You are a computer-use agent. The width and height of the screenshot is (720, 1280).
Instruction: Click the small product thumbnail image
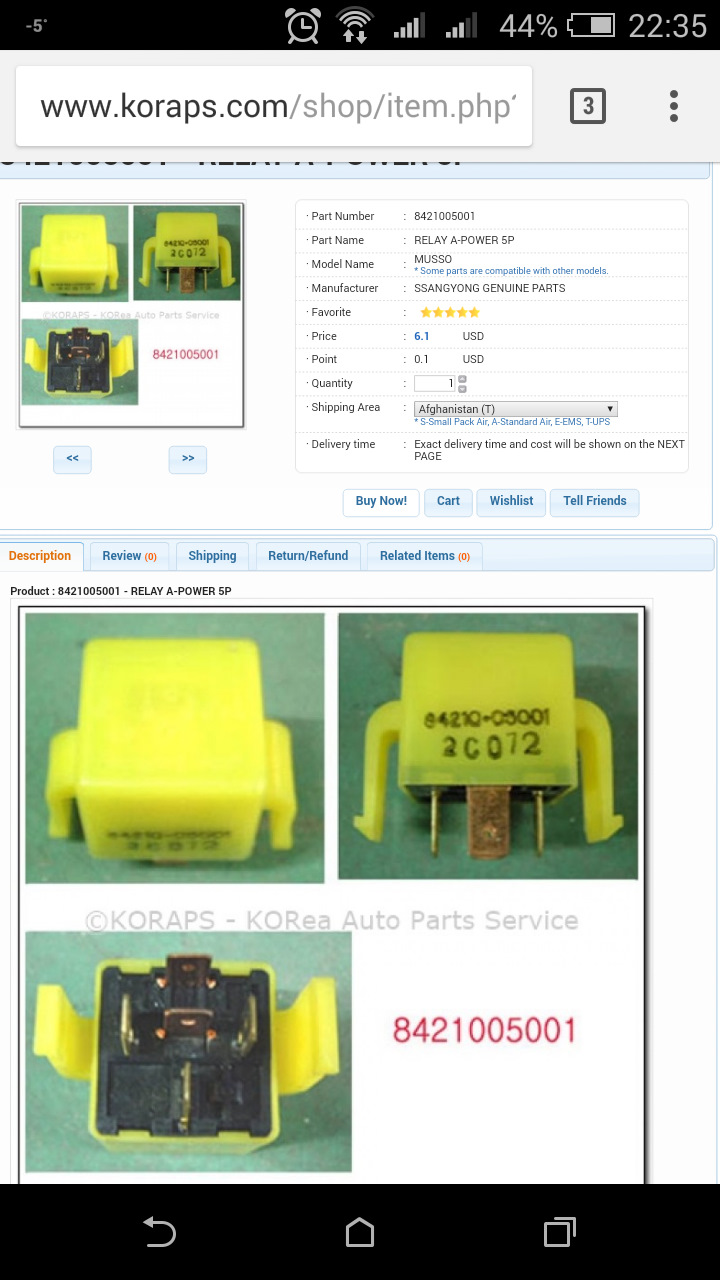click(x=131, y=314)
